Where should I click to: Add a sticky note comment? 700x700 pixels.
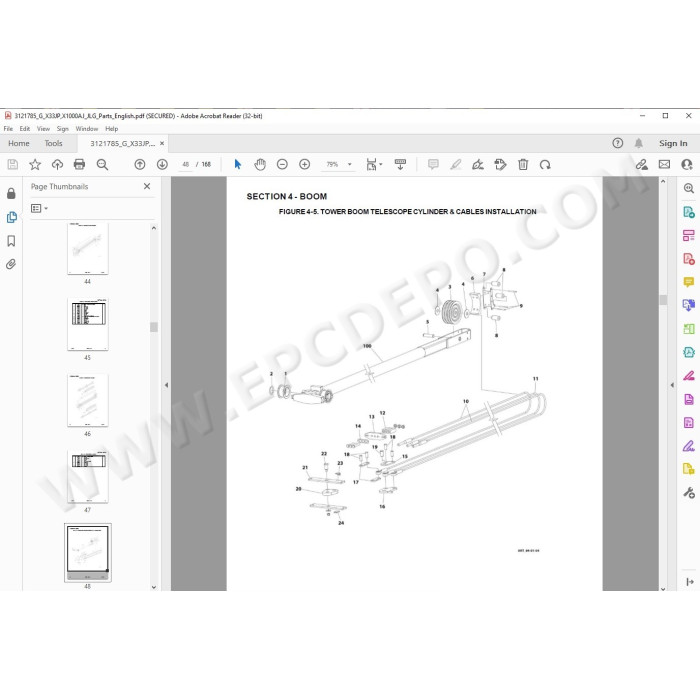433,165
